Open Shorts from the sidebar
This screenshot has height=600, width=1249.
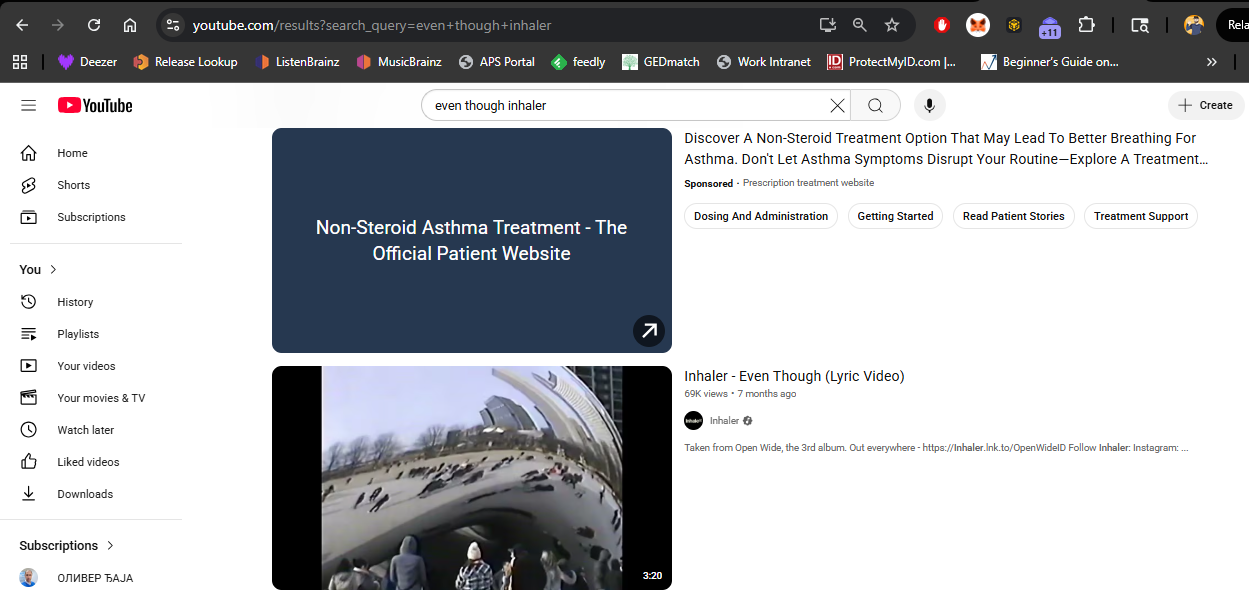tap(73, 185)
